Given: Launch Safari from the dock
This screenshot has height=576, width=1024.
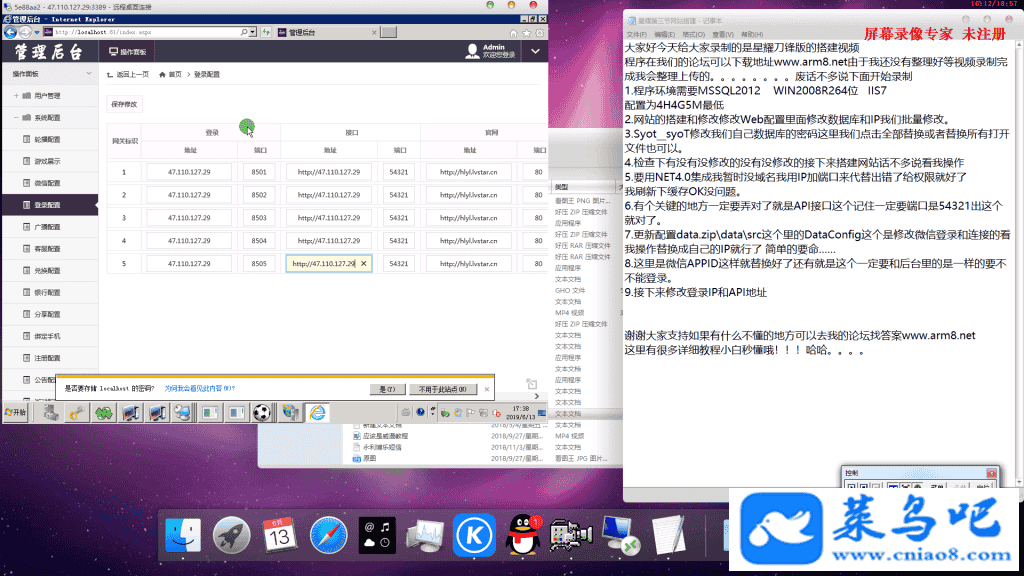Looking at the screenshot, I should 328,535.
